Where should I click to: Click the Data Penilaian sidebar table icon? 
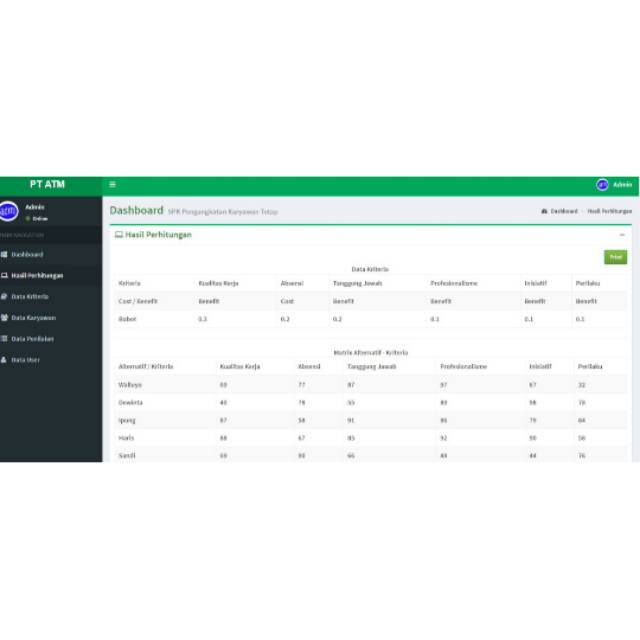4,338
